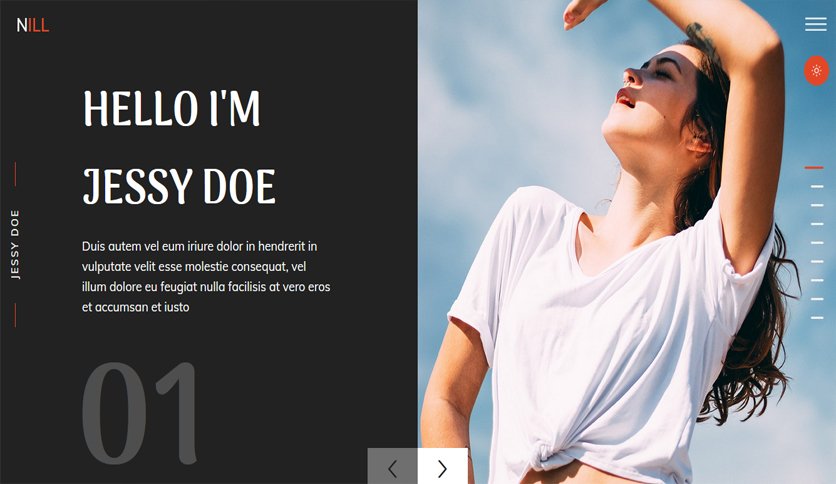Viewport: 836px width, 484px height.
Task: Choose the last section indicator dash
Action: tap(817, 318)
